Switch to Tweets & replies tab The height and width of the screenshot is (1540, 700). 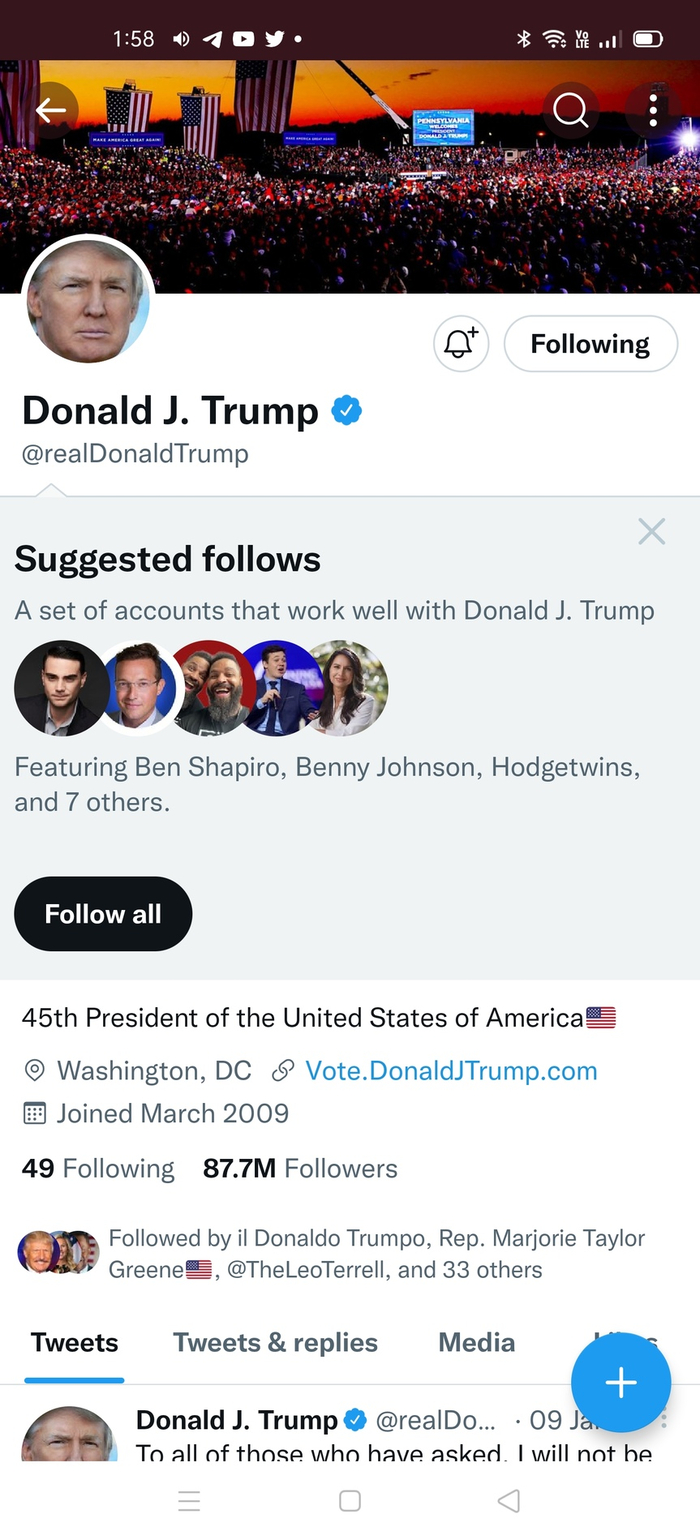[x=275, y=1342]
